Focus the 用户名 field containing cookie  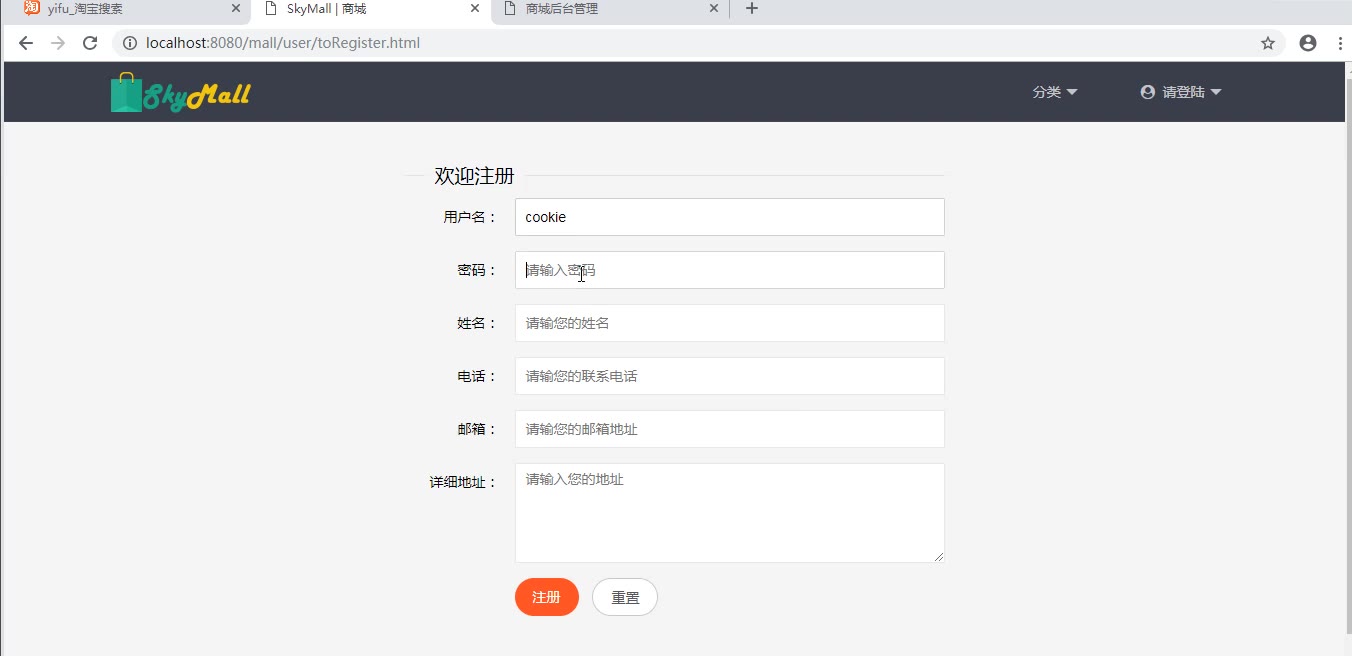730,217
